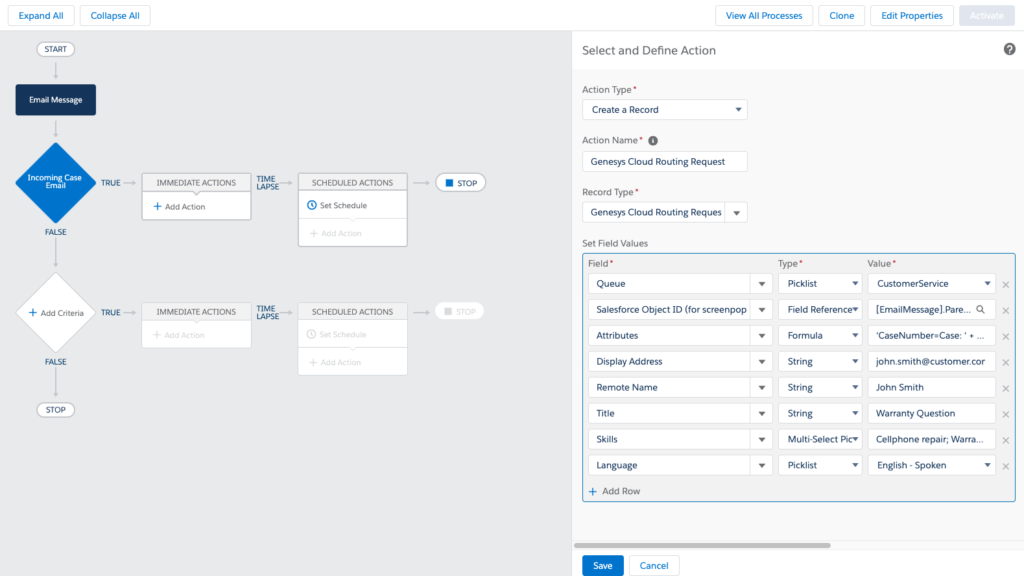Image resolution: width=1024 pixels, height=576 pixels.
Task: Open the Action Type dropdown showing Create a Record
Action: click(664, 109)
